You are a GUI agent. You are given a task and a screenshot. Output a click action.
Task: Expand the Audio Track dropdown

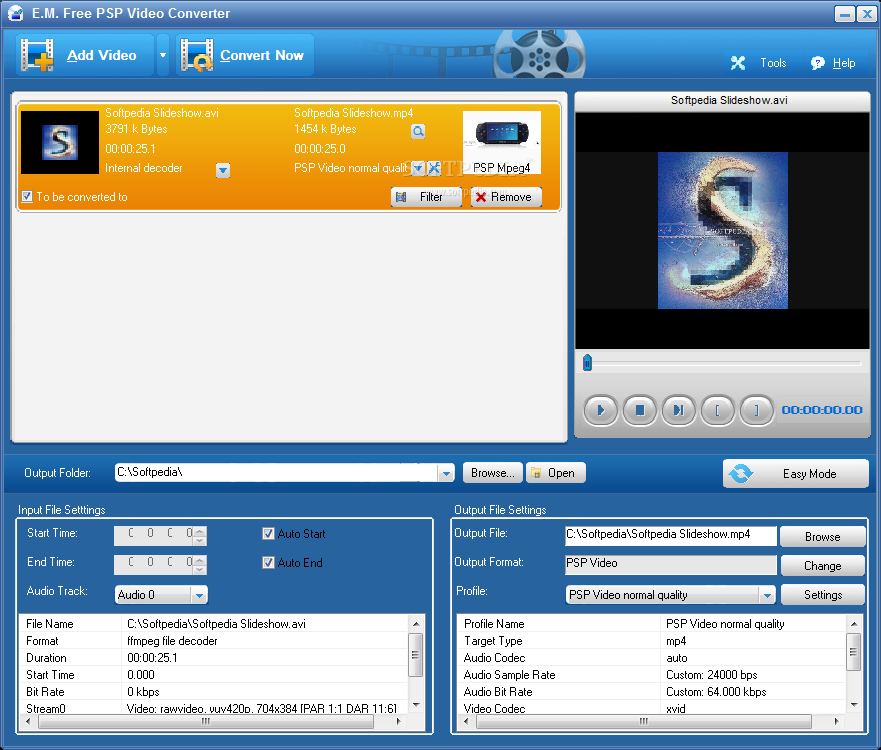pos(199,595)
